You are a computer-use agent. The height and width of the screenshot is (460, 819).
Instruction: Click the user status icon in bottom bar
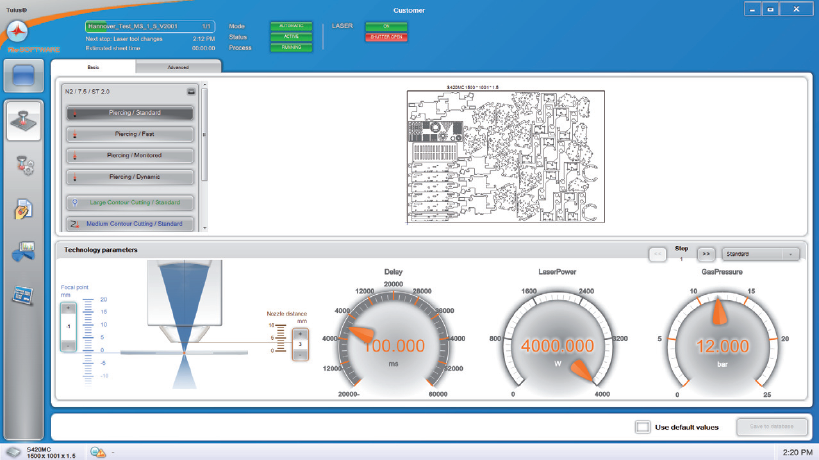point(100,452)
